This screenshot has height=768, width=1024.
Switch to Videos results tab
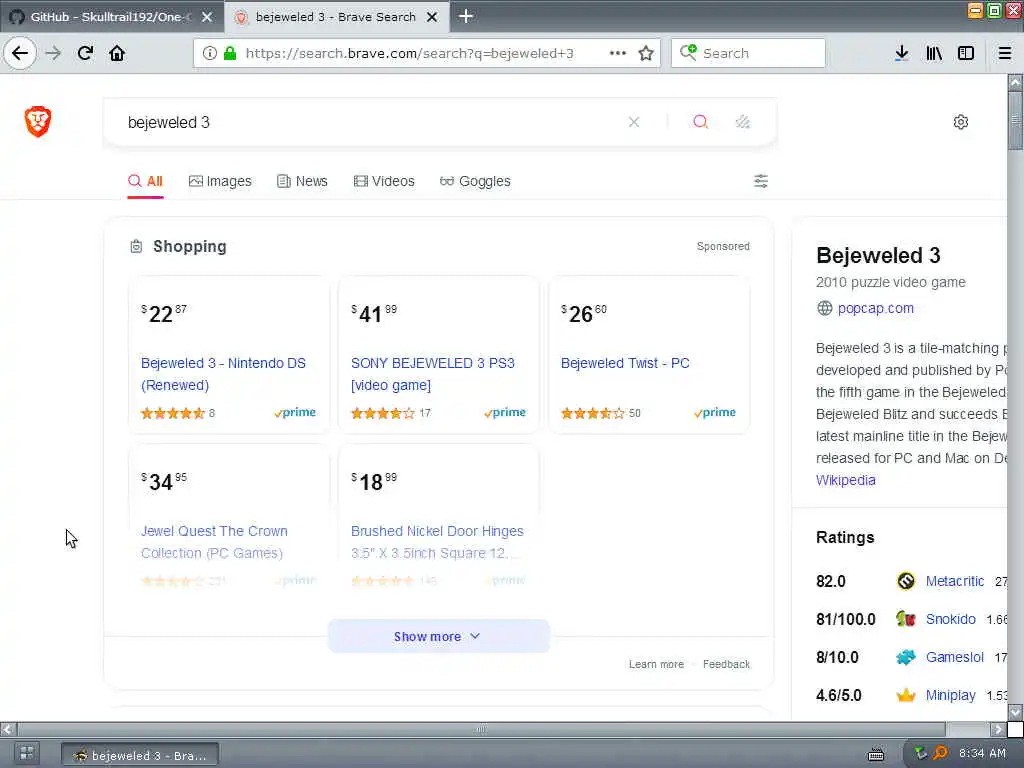(384, 181)
